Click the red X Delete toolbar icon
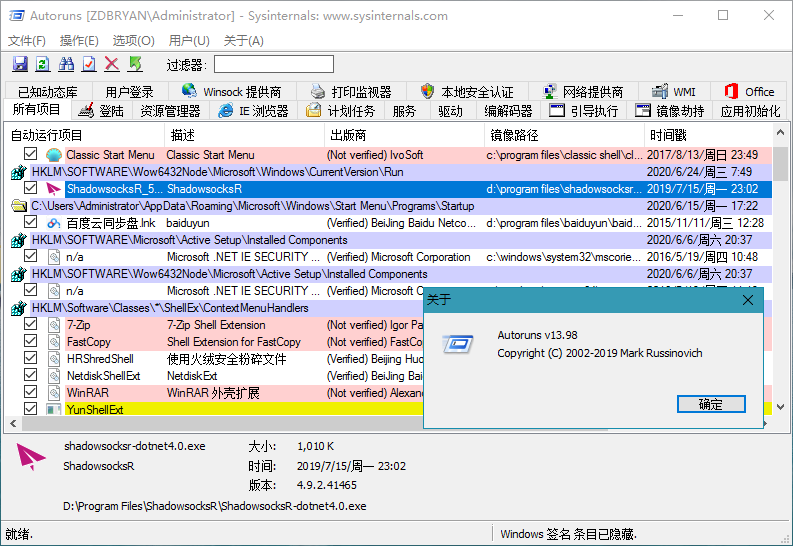This screenshot has width=793, height=546. coord(112,64)
